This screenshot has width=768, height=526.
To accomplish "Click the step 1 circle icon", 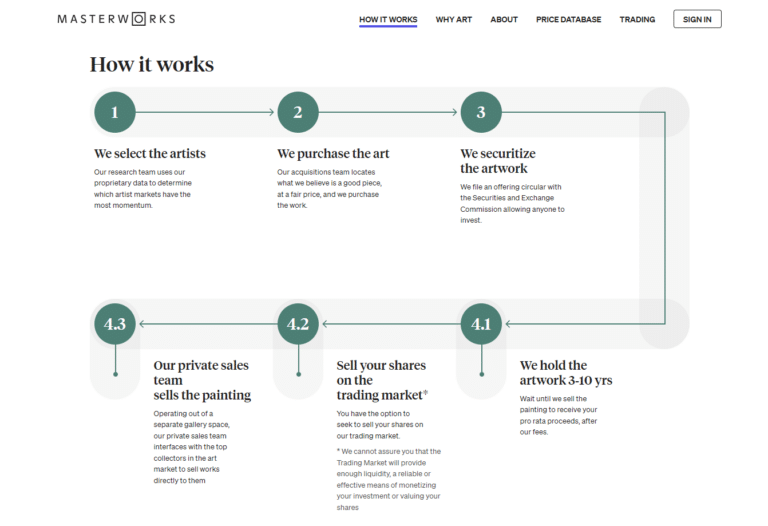I will 115,112.
